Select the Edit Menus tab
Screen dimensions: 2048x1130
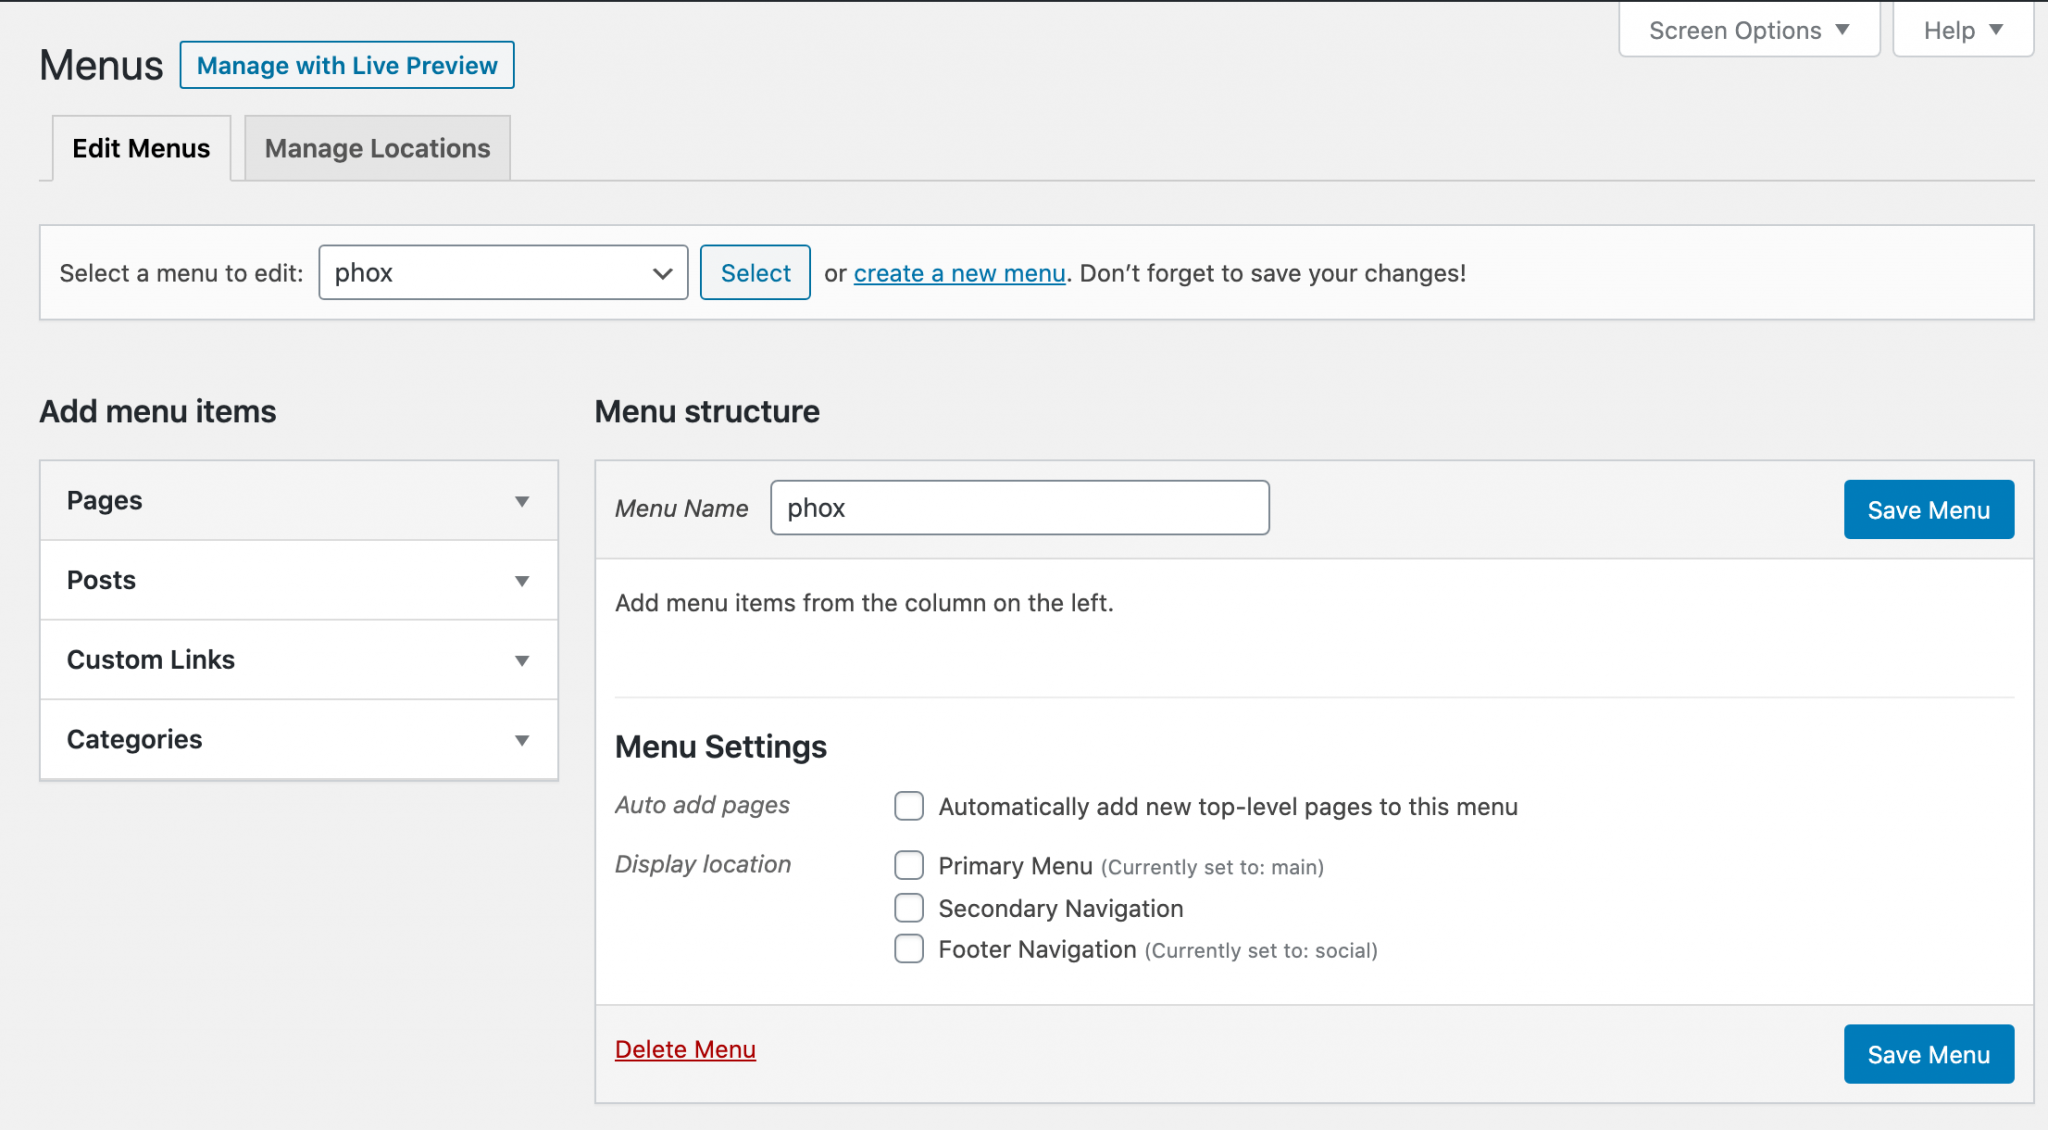point(140,148)
